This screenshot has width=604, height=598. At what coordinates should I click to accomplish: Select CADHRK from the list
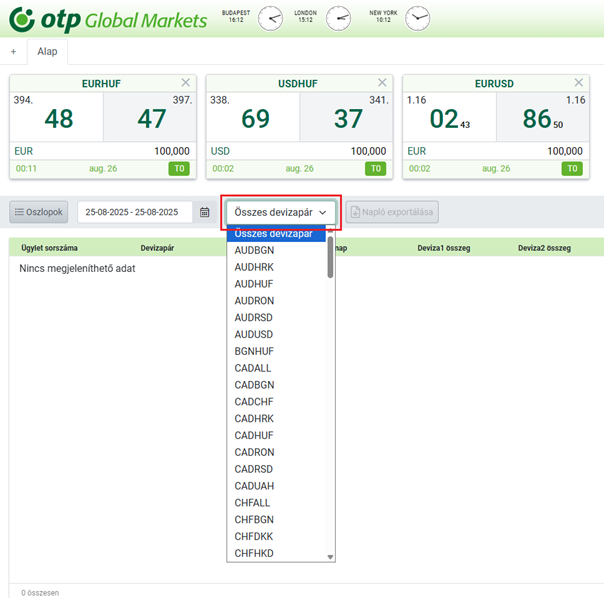(x=276, y=418)
